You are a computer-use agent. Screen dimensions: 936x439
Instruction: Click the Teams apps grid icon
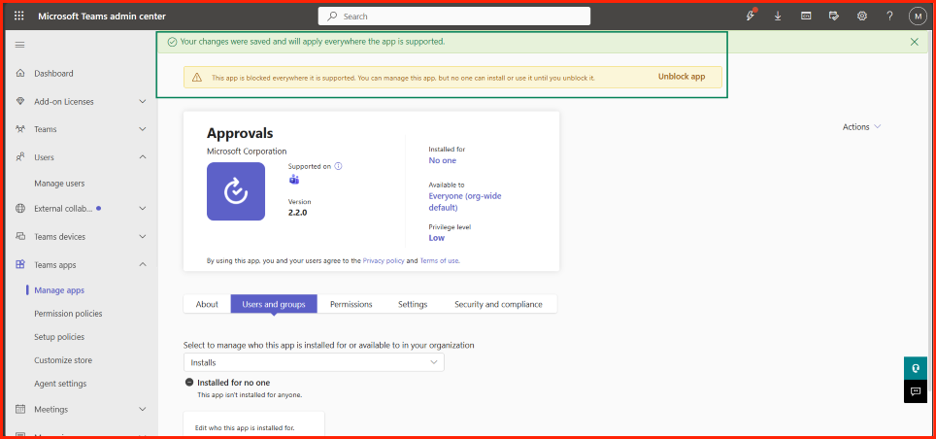pos(20,264)
